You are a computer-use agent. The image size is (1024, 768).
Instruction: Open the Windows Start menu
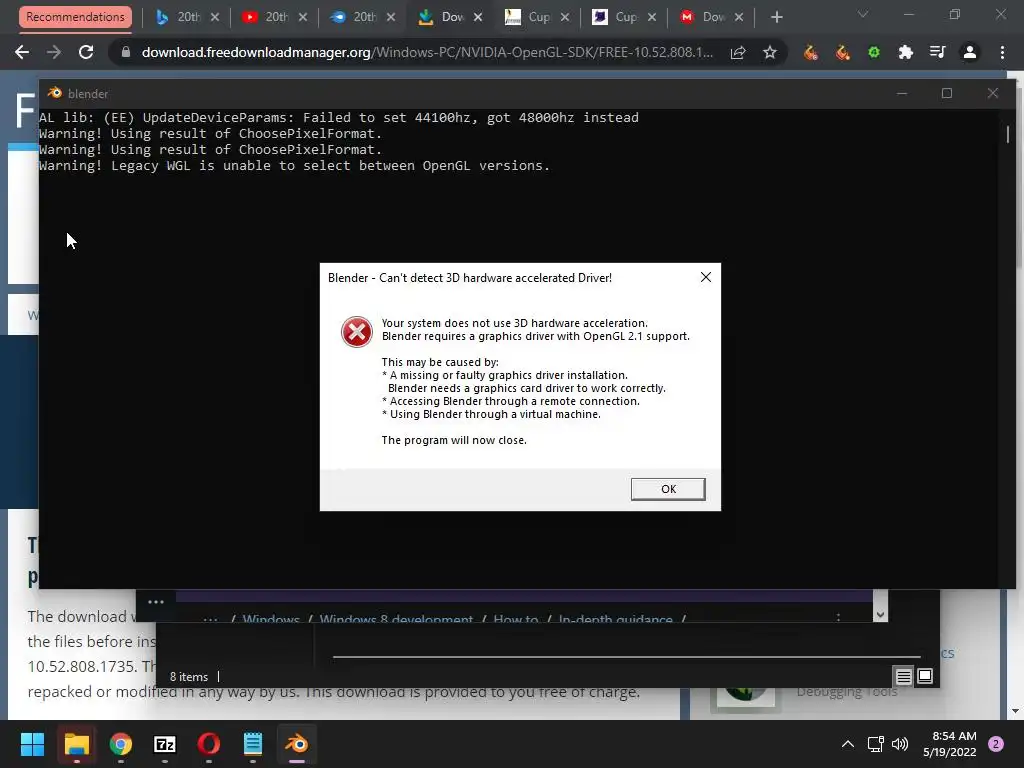(x=32, y=744)
